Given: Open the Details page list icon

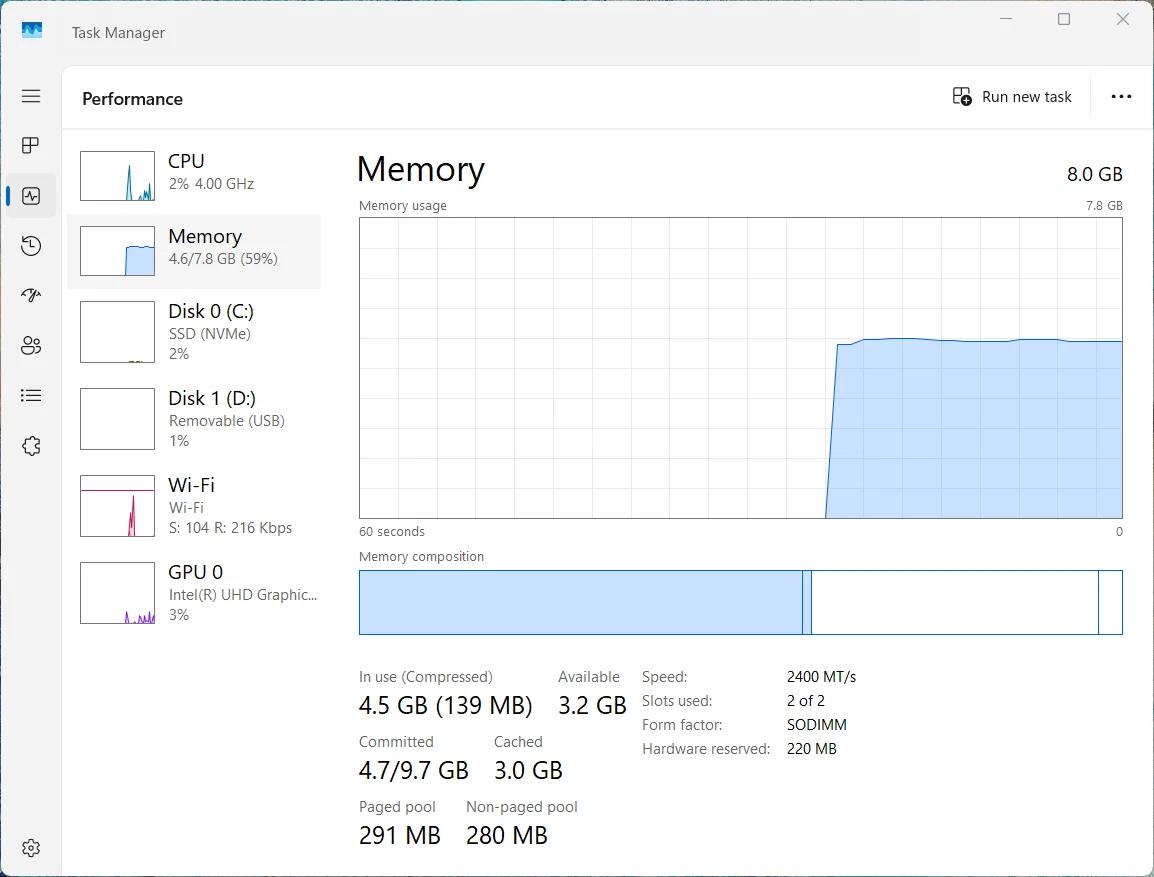Looking at the screenshot, I should [x=31, y=396].
